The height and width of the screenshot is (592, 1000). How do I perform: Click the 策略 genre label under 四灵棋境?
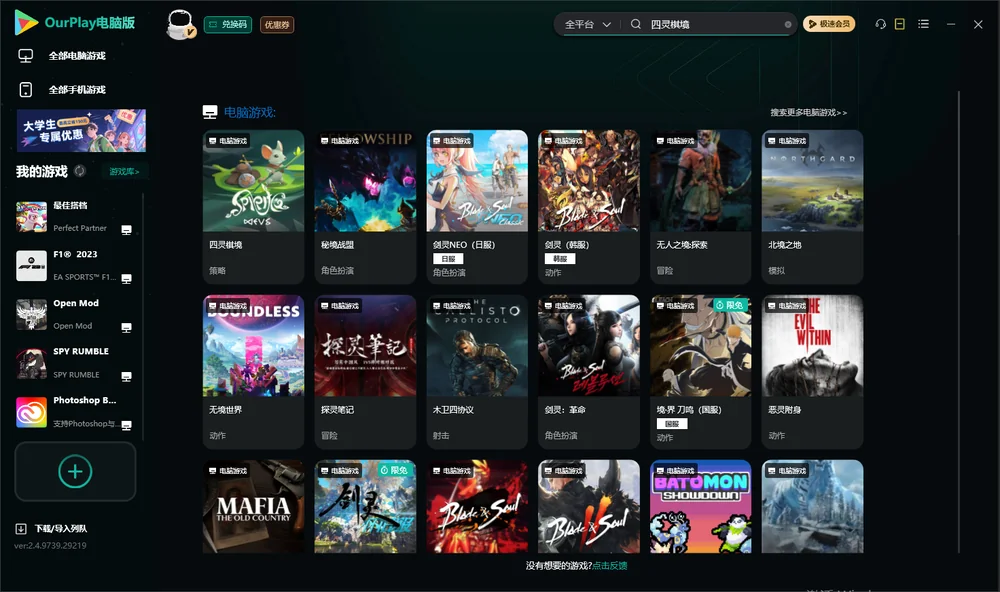217,270
